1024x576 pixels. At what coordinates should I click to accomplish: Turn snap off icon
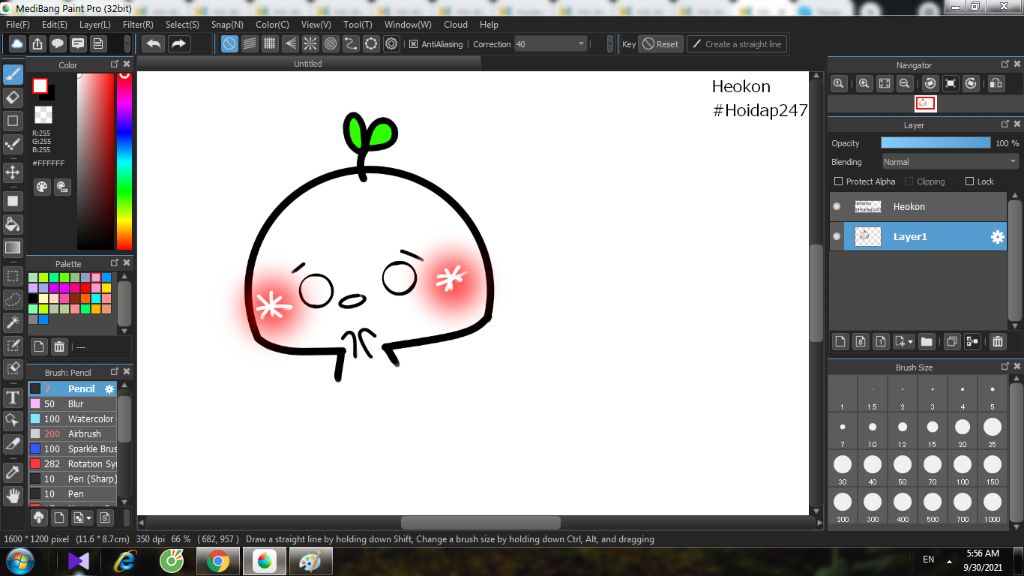tap(229, 44)
